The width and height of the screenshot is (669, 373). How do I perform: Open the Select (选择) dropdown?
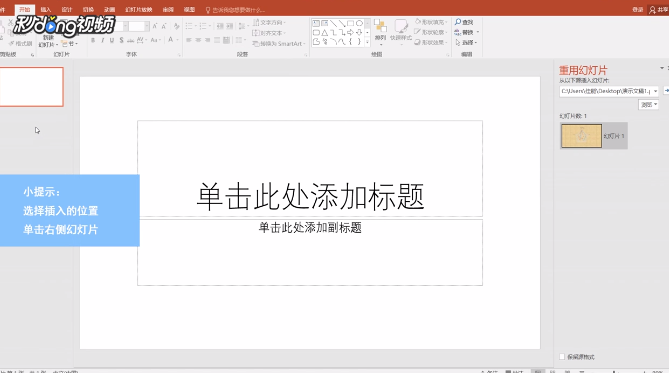[465, 43]
